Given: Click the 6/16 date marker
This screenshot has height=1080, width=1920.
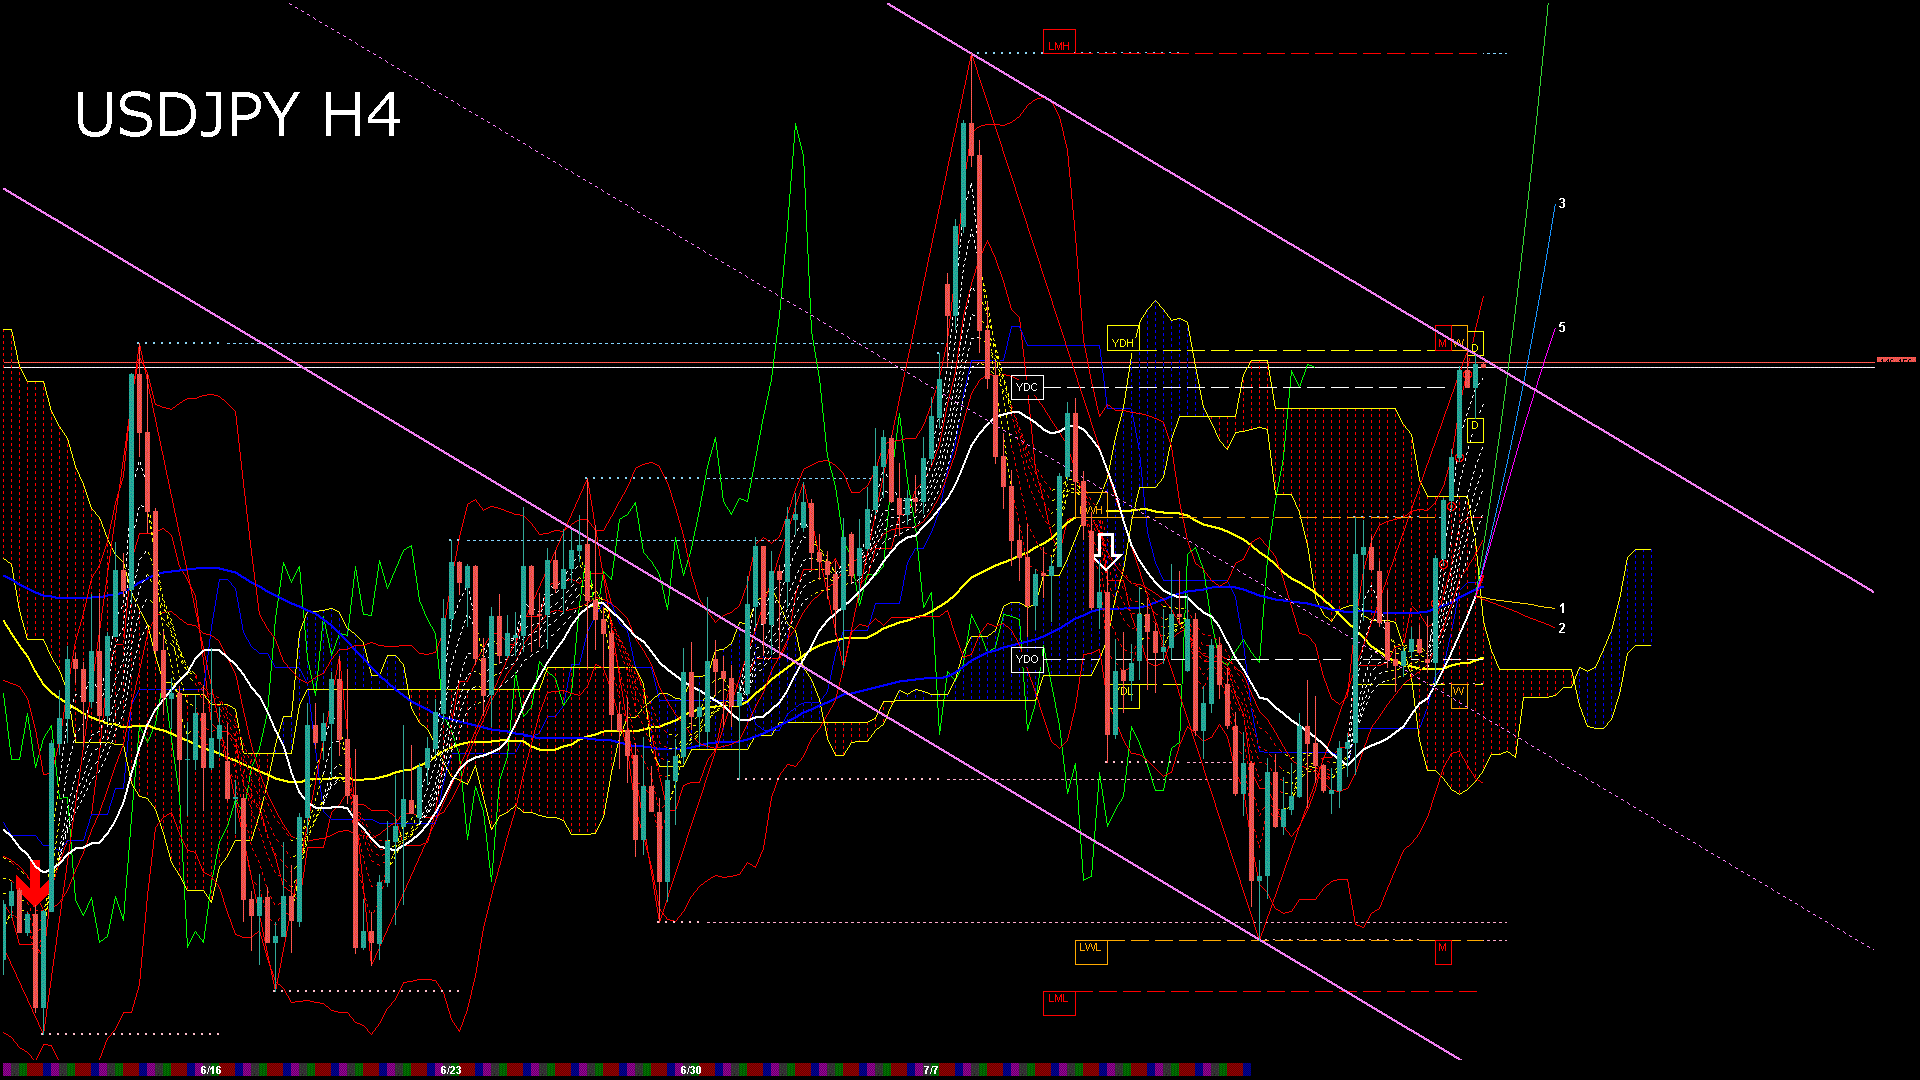Looking at the screenshot, I should pyautogui.click(x=210, y=1070).
